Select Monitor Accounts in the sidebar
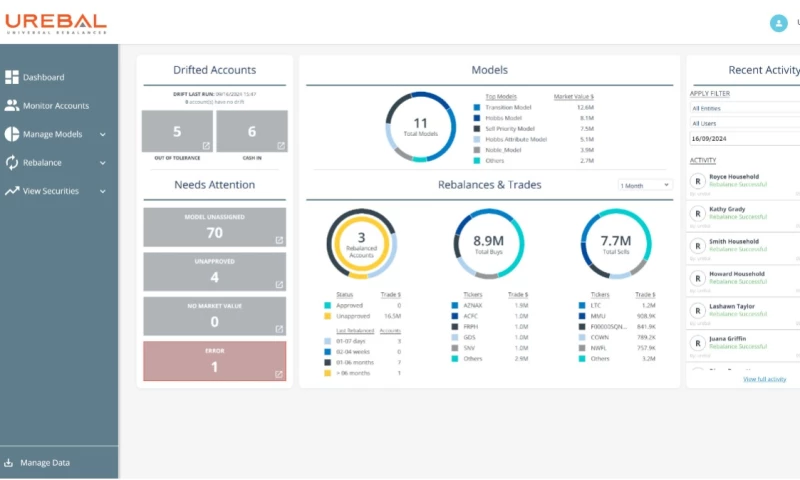 [56, 105]
